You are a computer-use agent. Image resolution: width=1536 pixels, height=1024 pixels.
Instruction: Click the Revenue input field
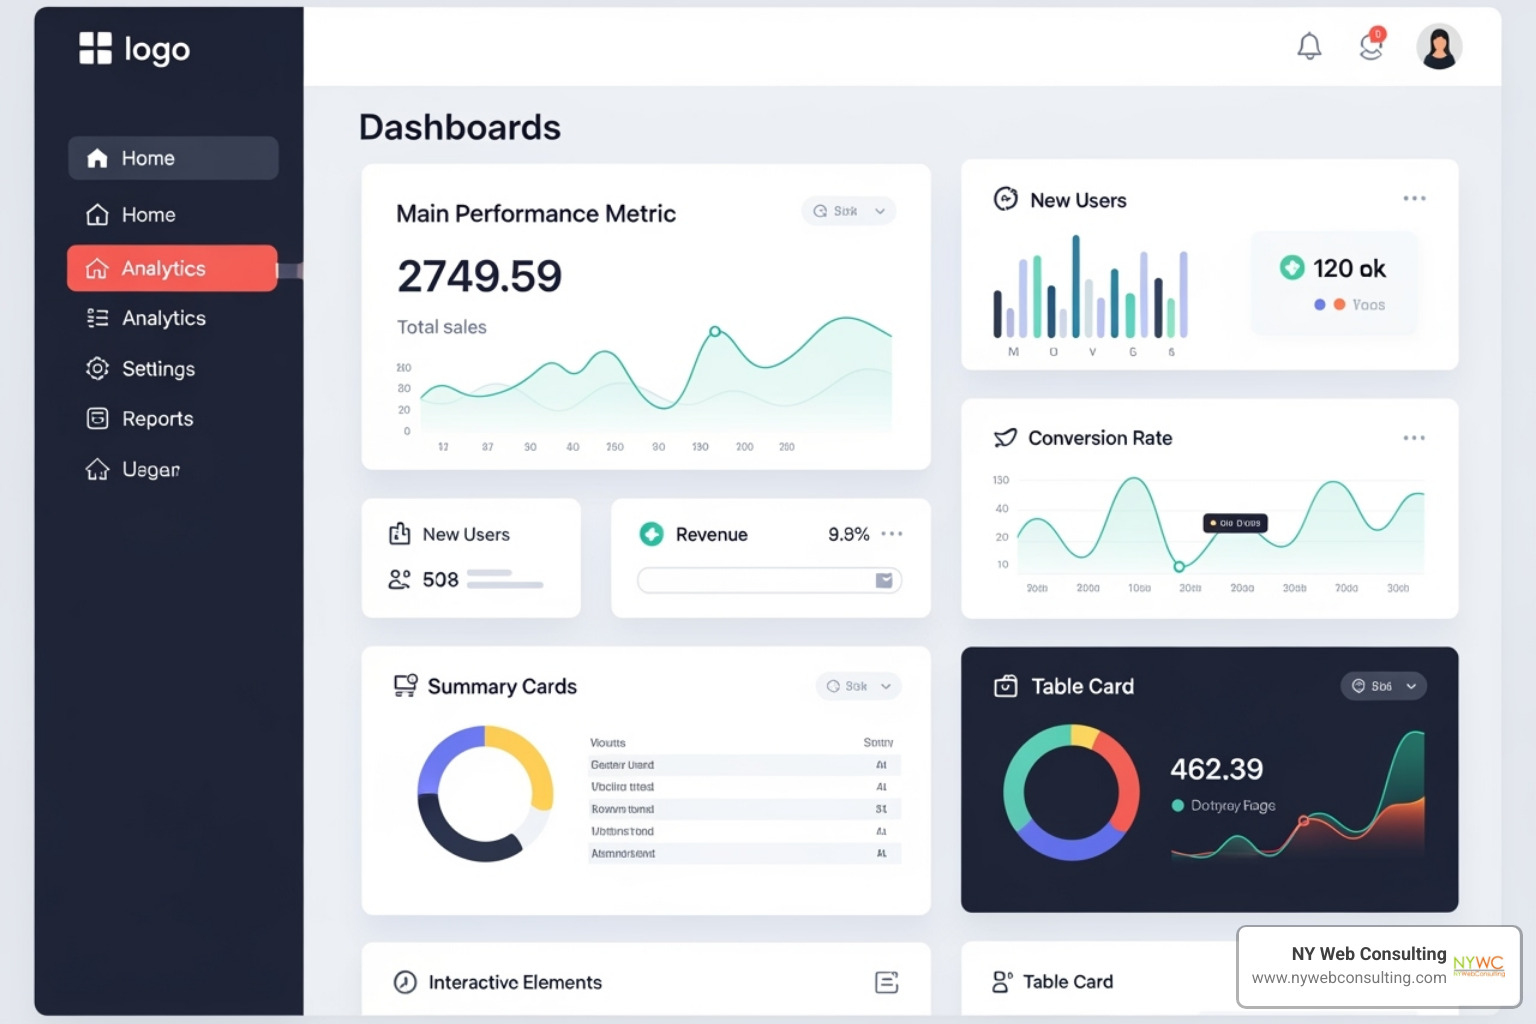coord(769,580)
